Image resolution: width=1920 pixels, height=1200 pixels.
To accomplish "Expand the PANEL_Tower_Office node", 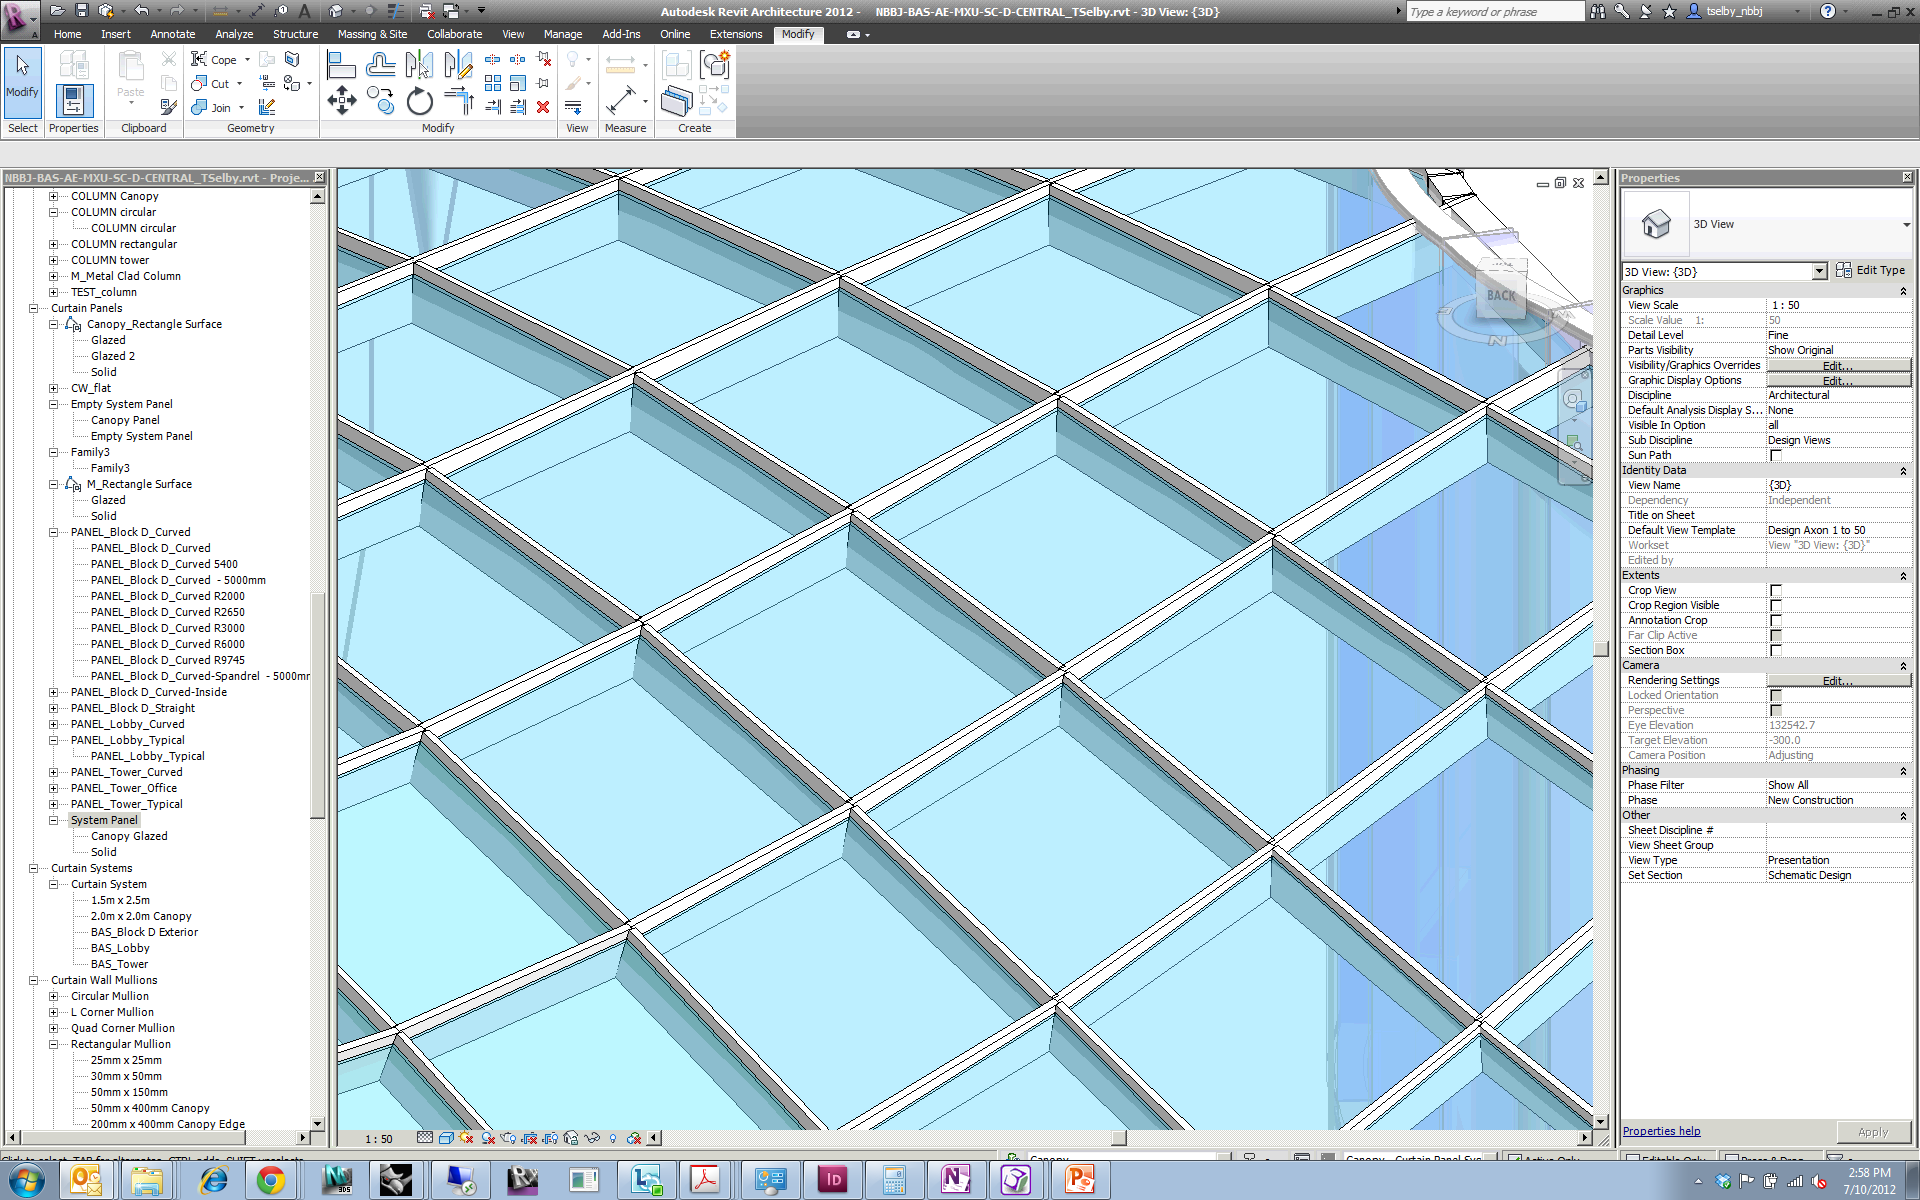I will click(x=54, y=788).
